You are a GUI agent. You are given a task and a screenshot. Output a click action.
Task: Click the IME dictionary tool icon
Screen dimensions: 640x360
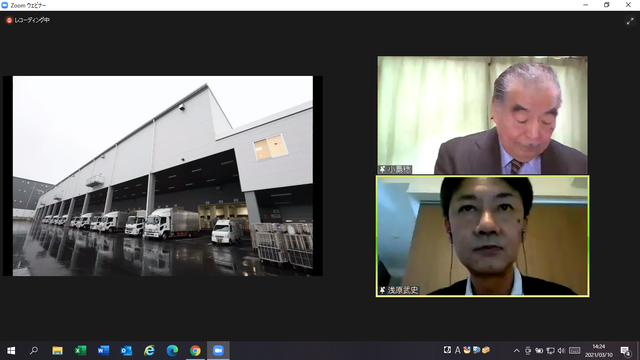476,350
